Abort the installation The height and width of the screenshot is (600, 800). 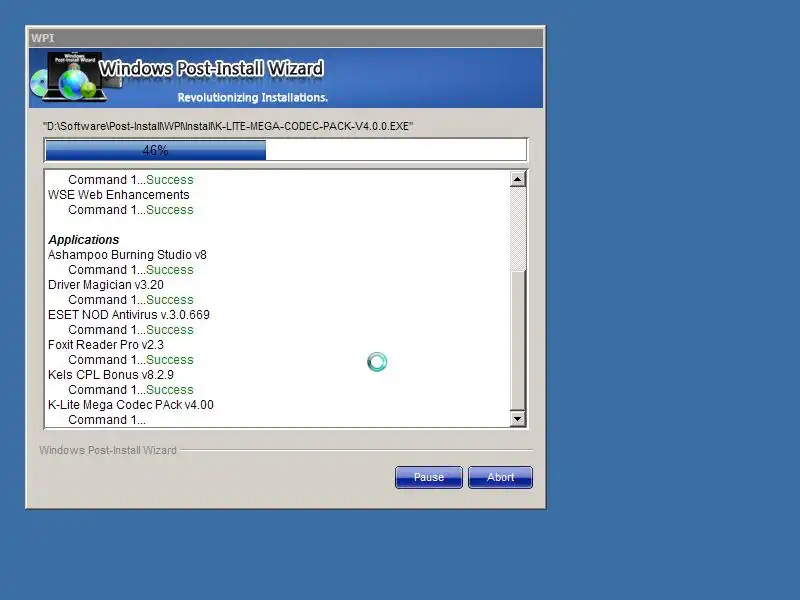[x=500, y=477]
